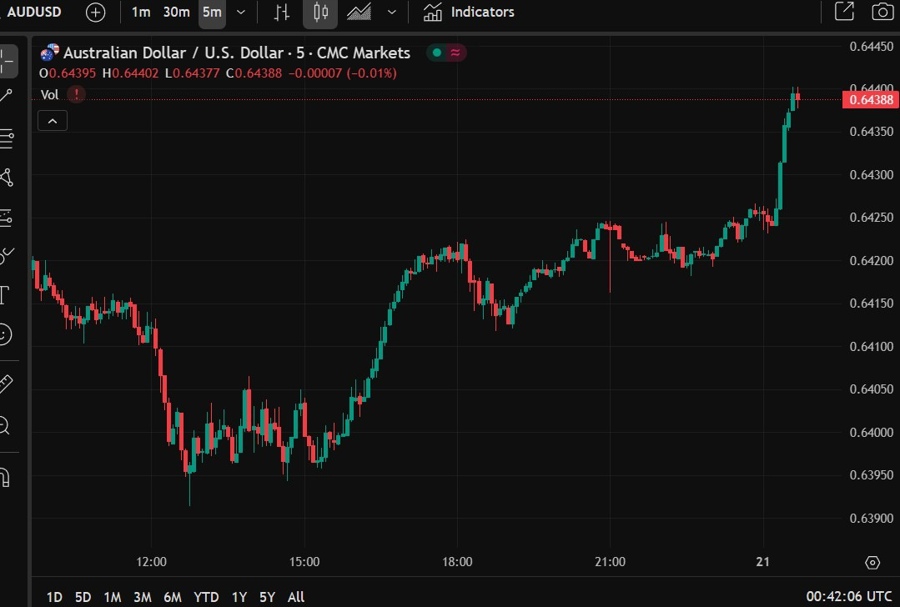
Task: Click the current price label 0.64388
Action: coord(871,100)
